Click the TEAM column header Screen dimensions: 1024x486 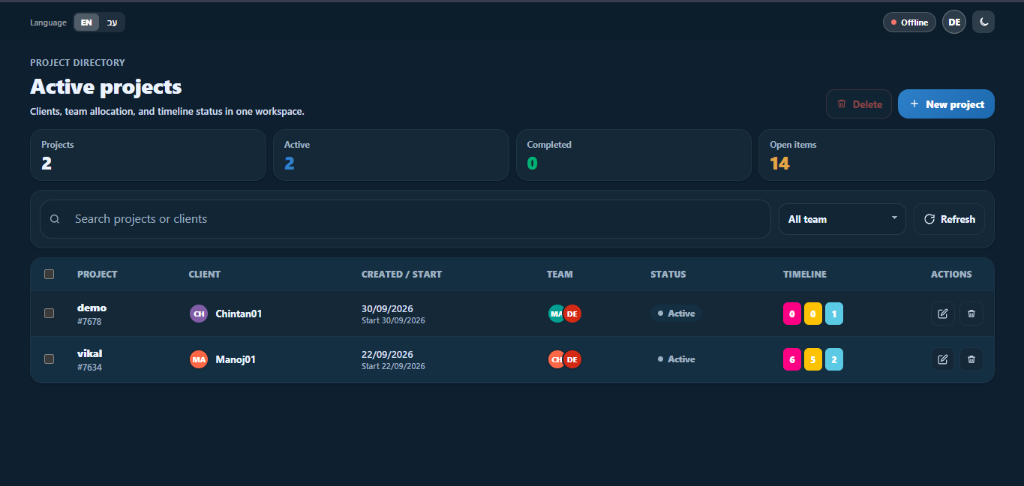(560, 274)
